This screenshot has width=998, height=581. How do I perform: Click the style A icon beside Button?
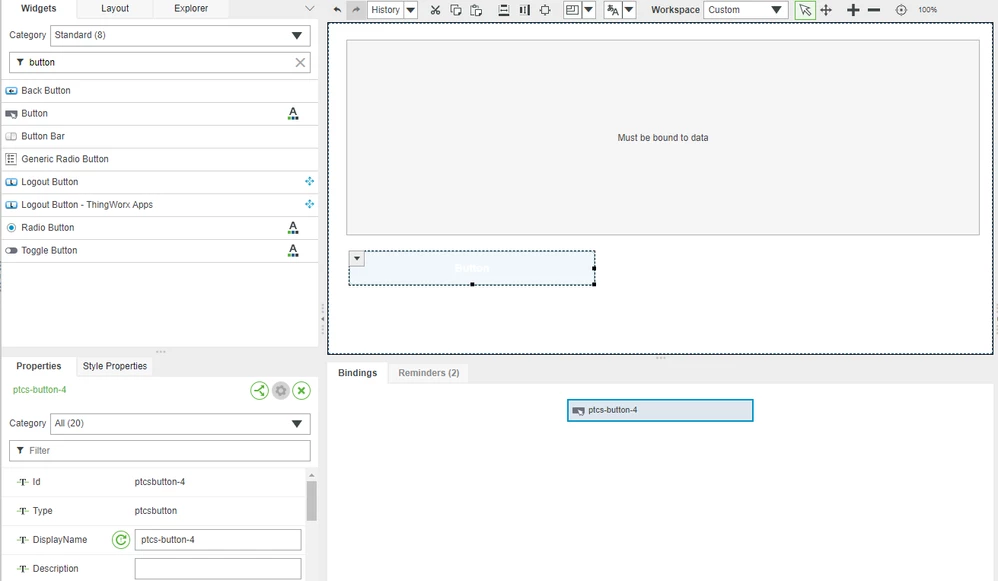tap(293, 113)
